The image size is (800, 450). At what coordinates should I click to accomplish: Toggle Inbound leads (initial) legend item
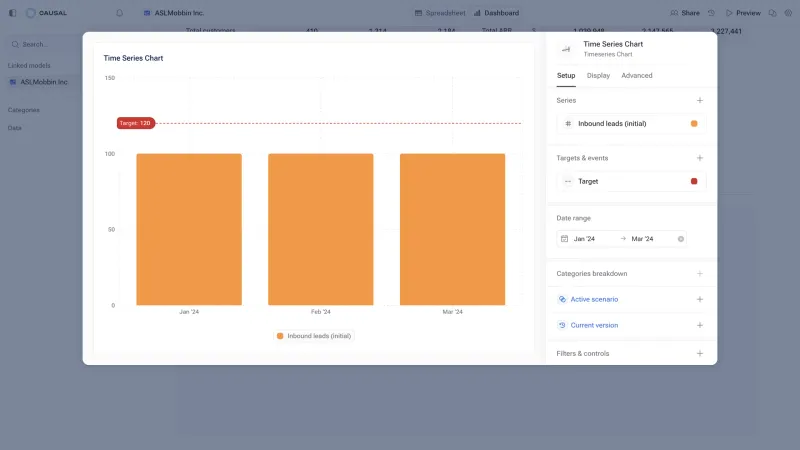(x=314, y=336)
